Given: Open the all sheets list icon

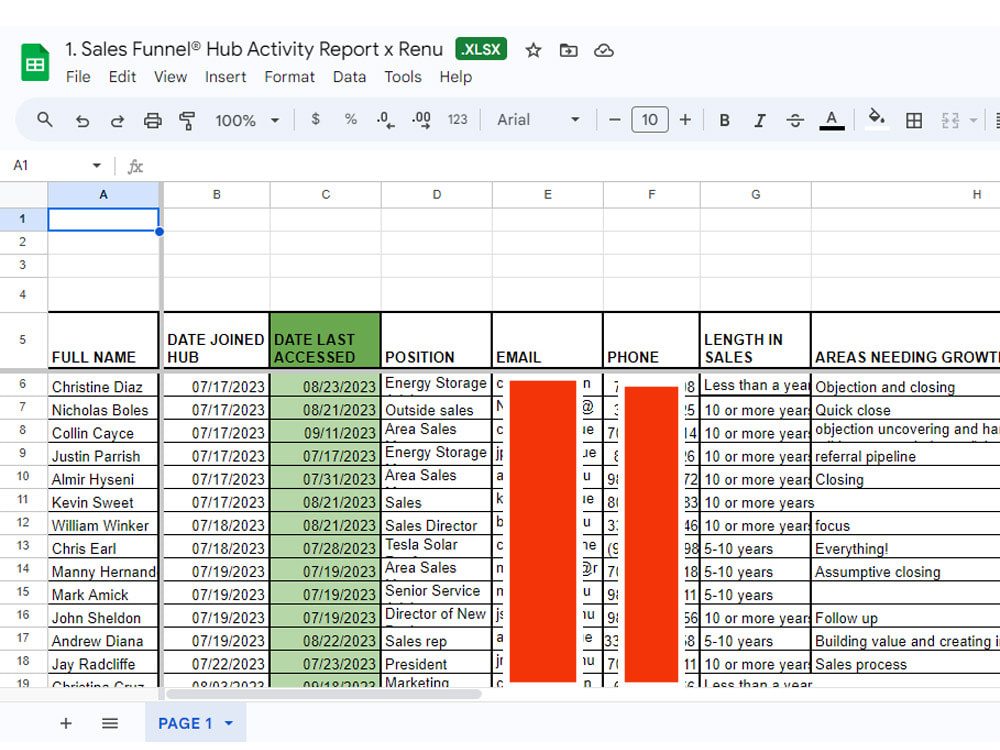Looking at the screenshot, I should click(110, 723).
